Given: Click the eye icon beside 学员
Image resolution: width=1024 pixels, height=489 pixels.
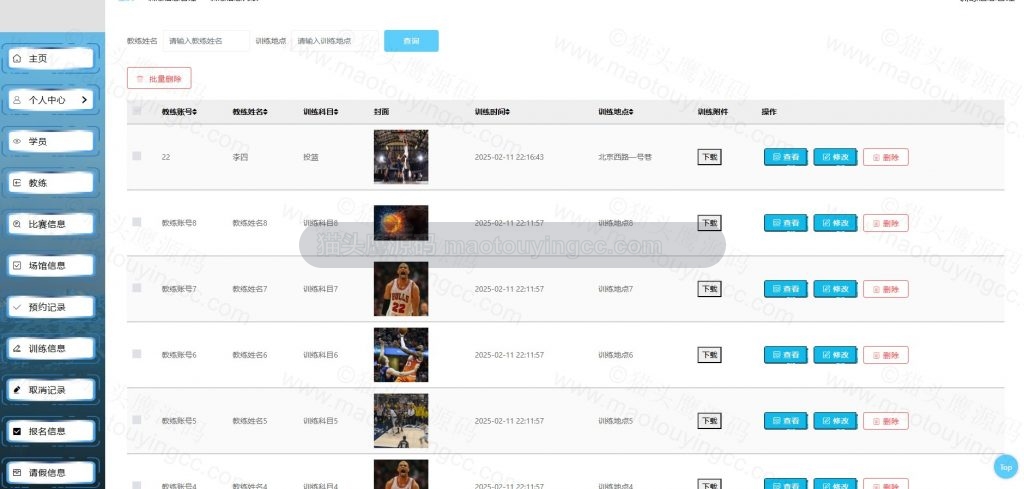Looking at the screenshot, I should (x=17, y=141).
